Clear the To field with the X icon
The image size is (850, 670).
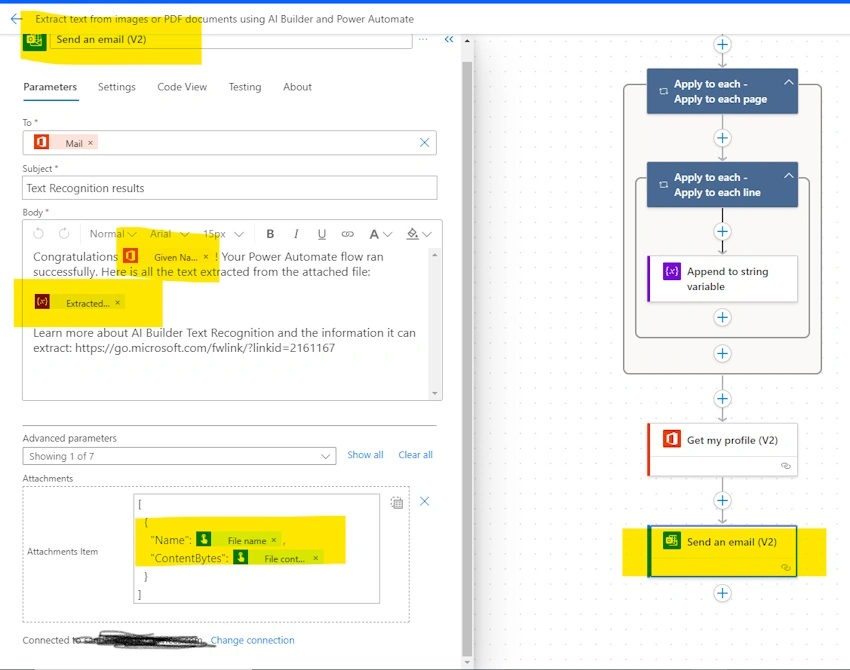[424, 143]
